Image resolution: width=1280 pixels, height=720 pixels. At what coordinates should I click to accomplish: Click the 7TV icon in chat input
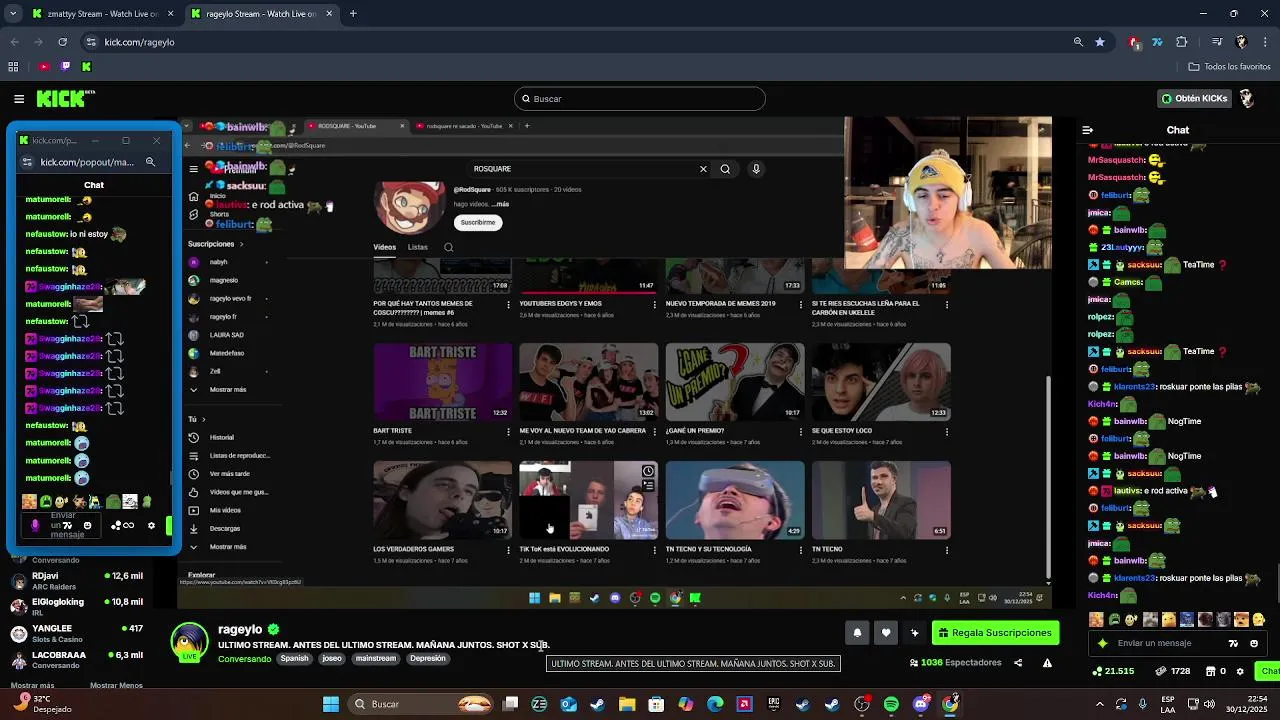pos(1233,643)
